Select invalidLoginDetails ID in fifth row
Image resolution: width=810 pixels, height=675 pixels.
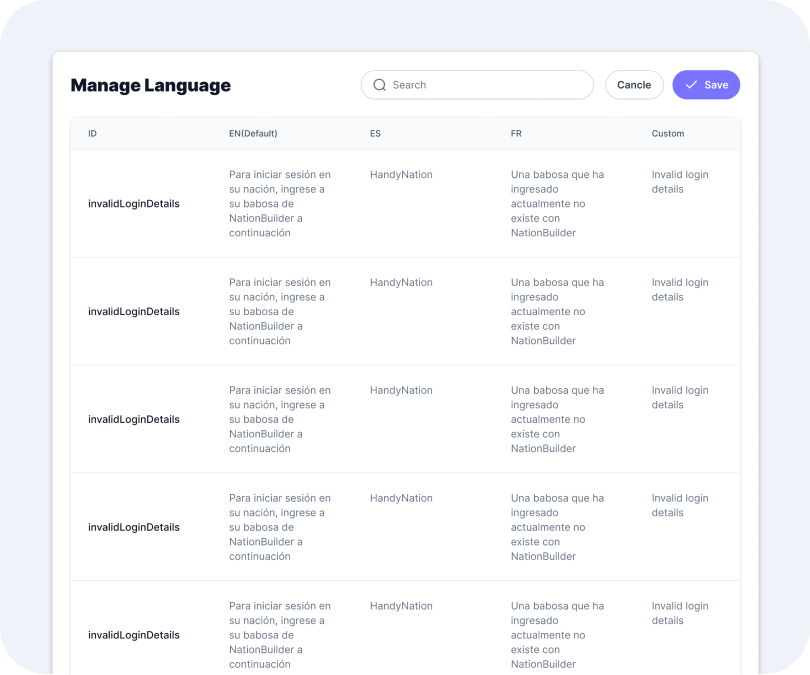[134, 636]
